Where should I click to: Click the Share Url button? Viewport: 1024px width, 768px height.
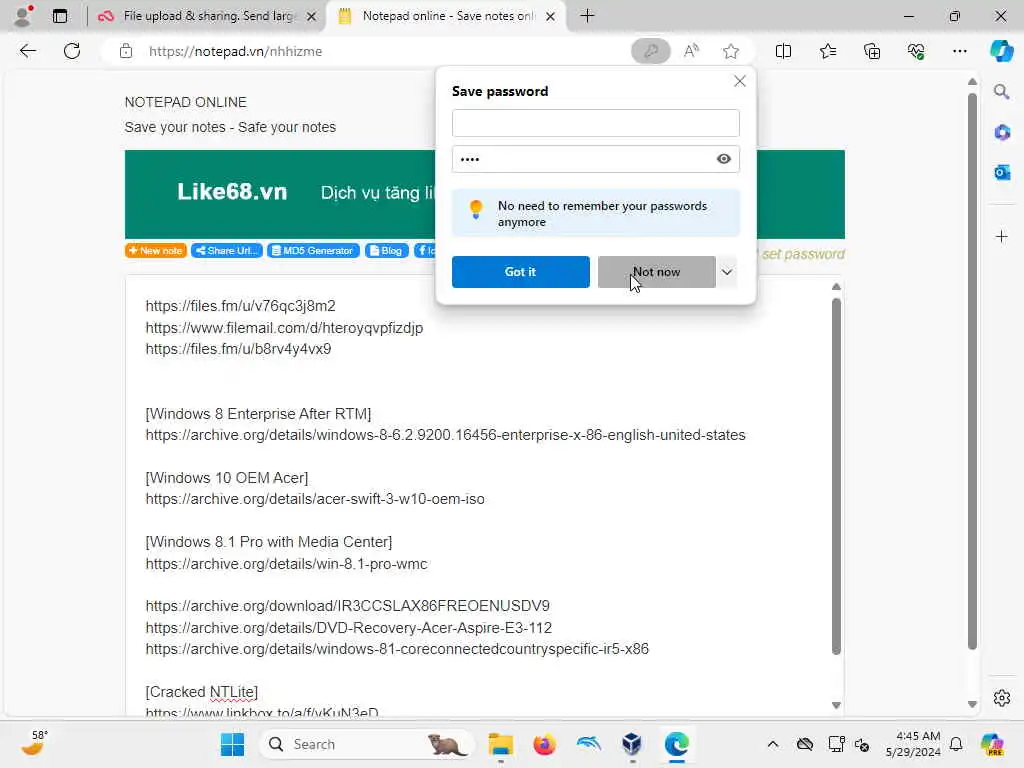coord(227,251)
